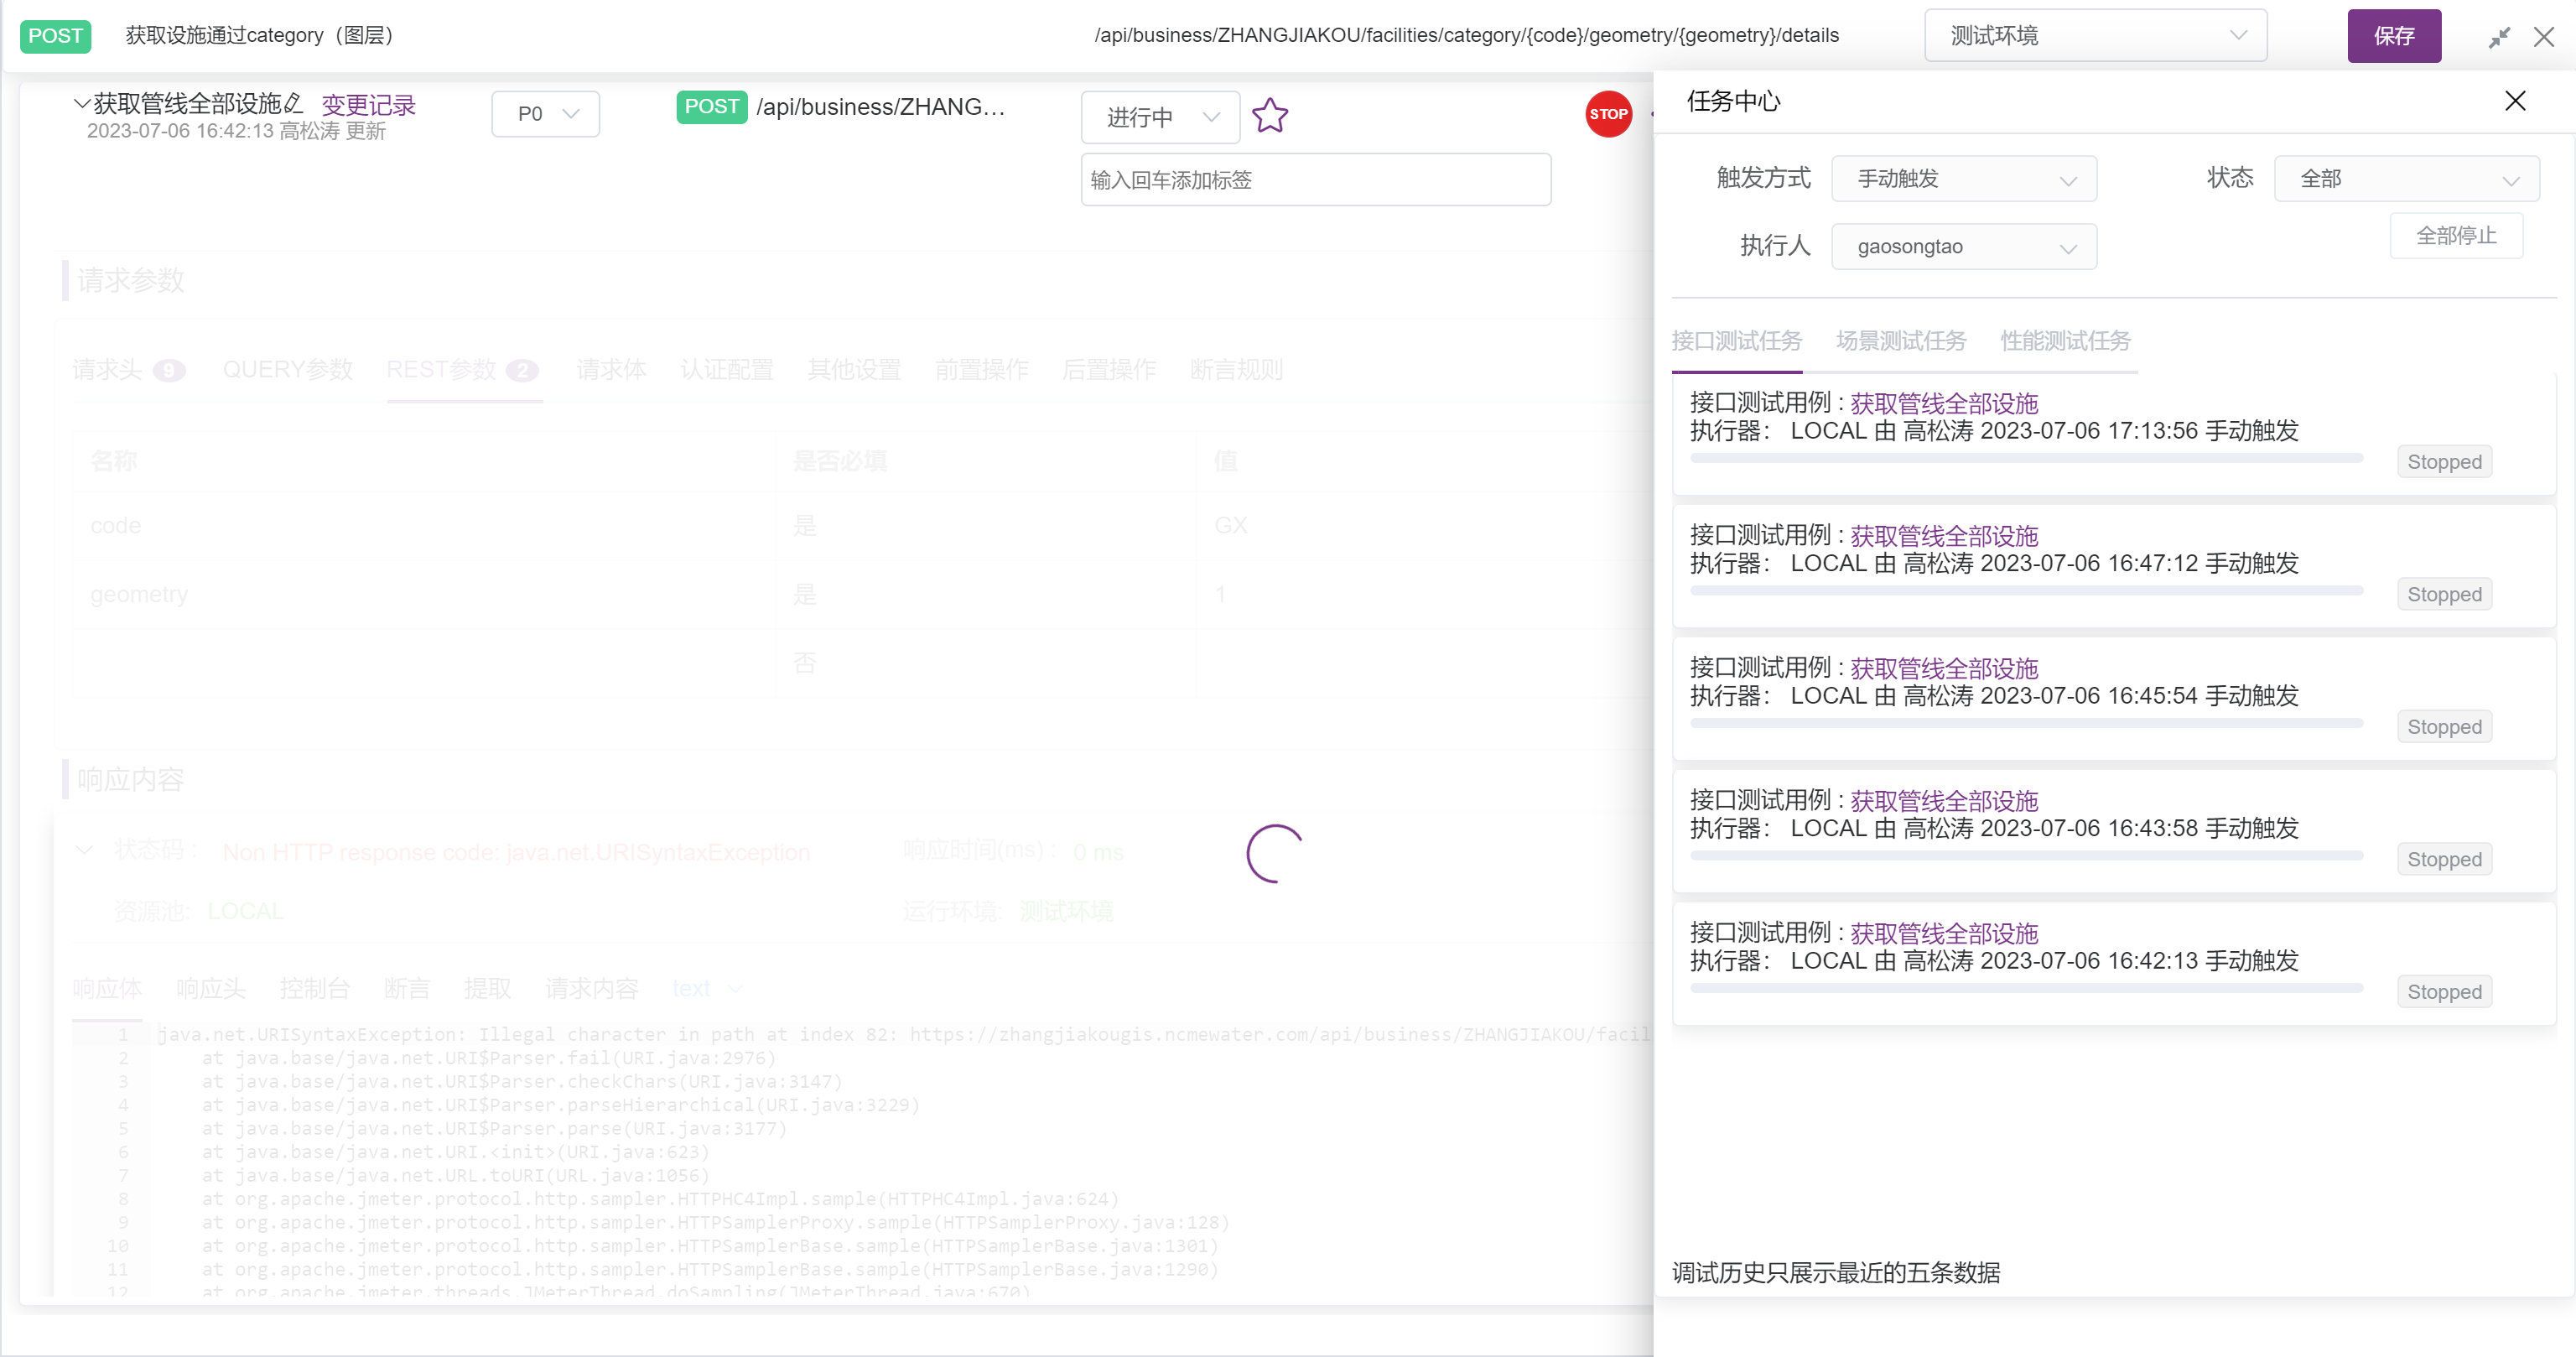This screenshot has width=2576, height=1357.
Task: Click the 全部停止 button
Action: pyautogui.click(x=2456, y=235)
